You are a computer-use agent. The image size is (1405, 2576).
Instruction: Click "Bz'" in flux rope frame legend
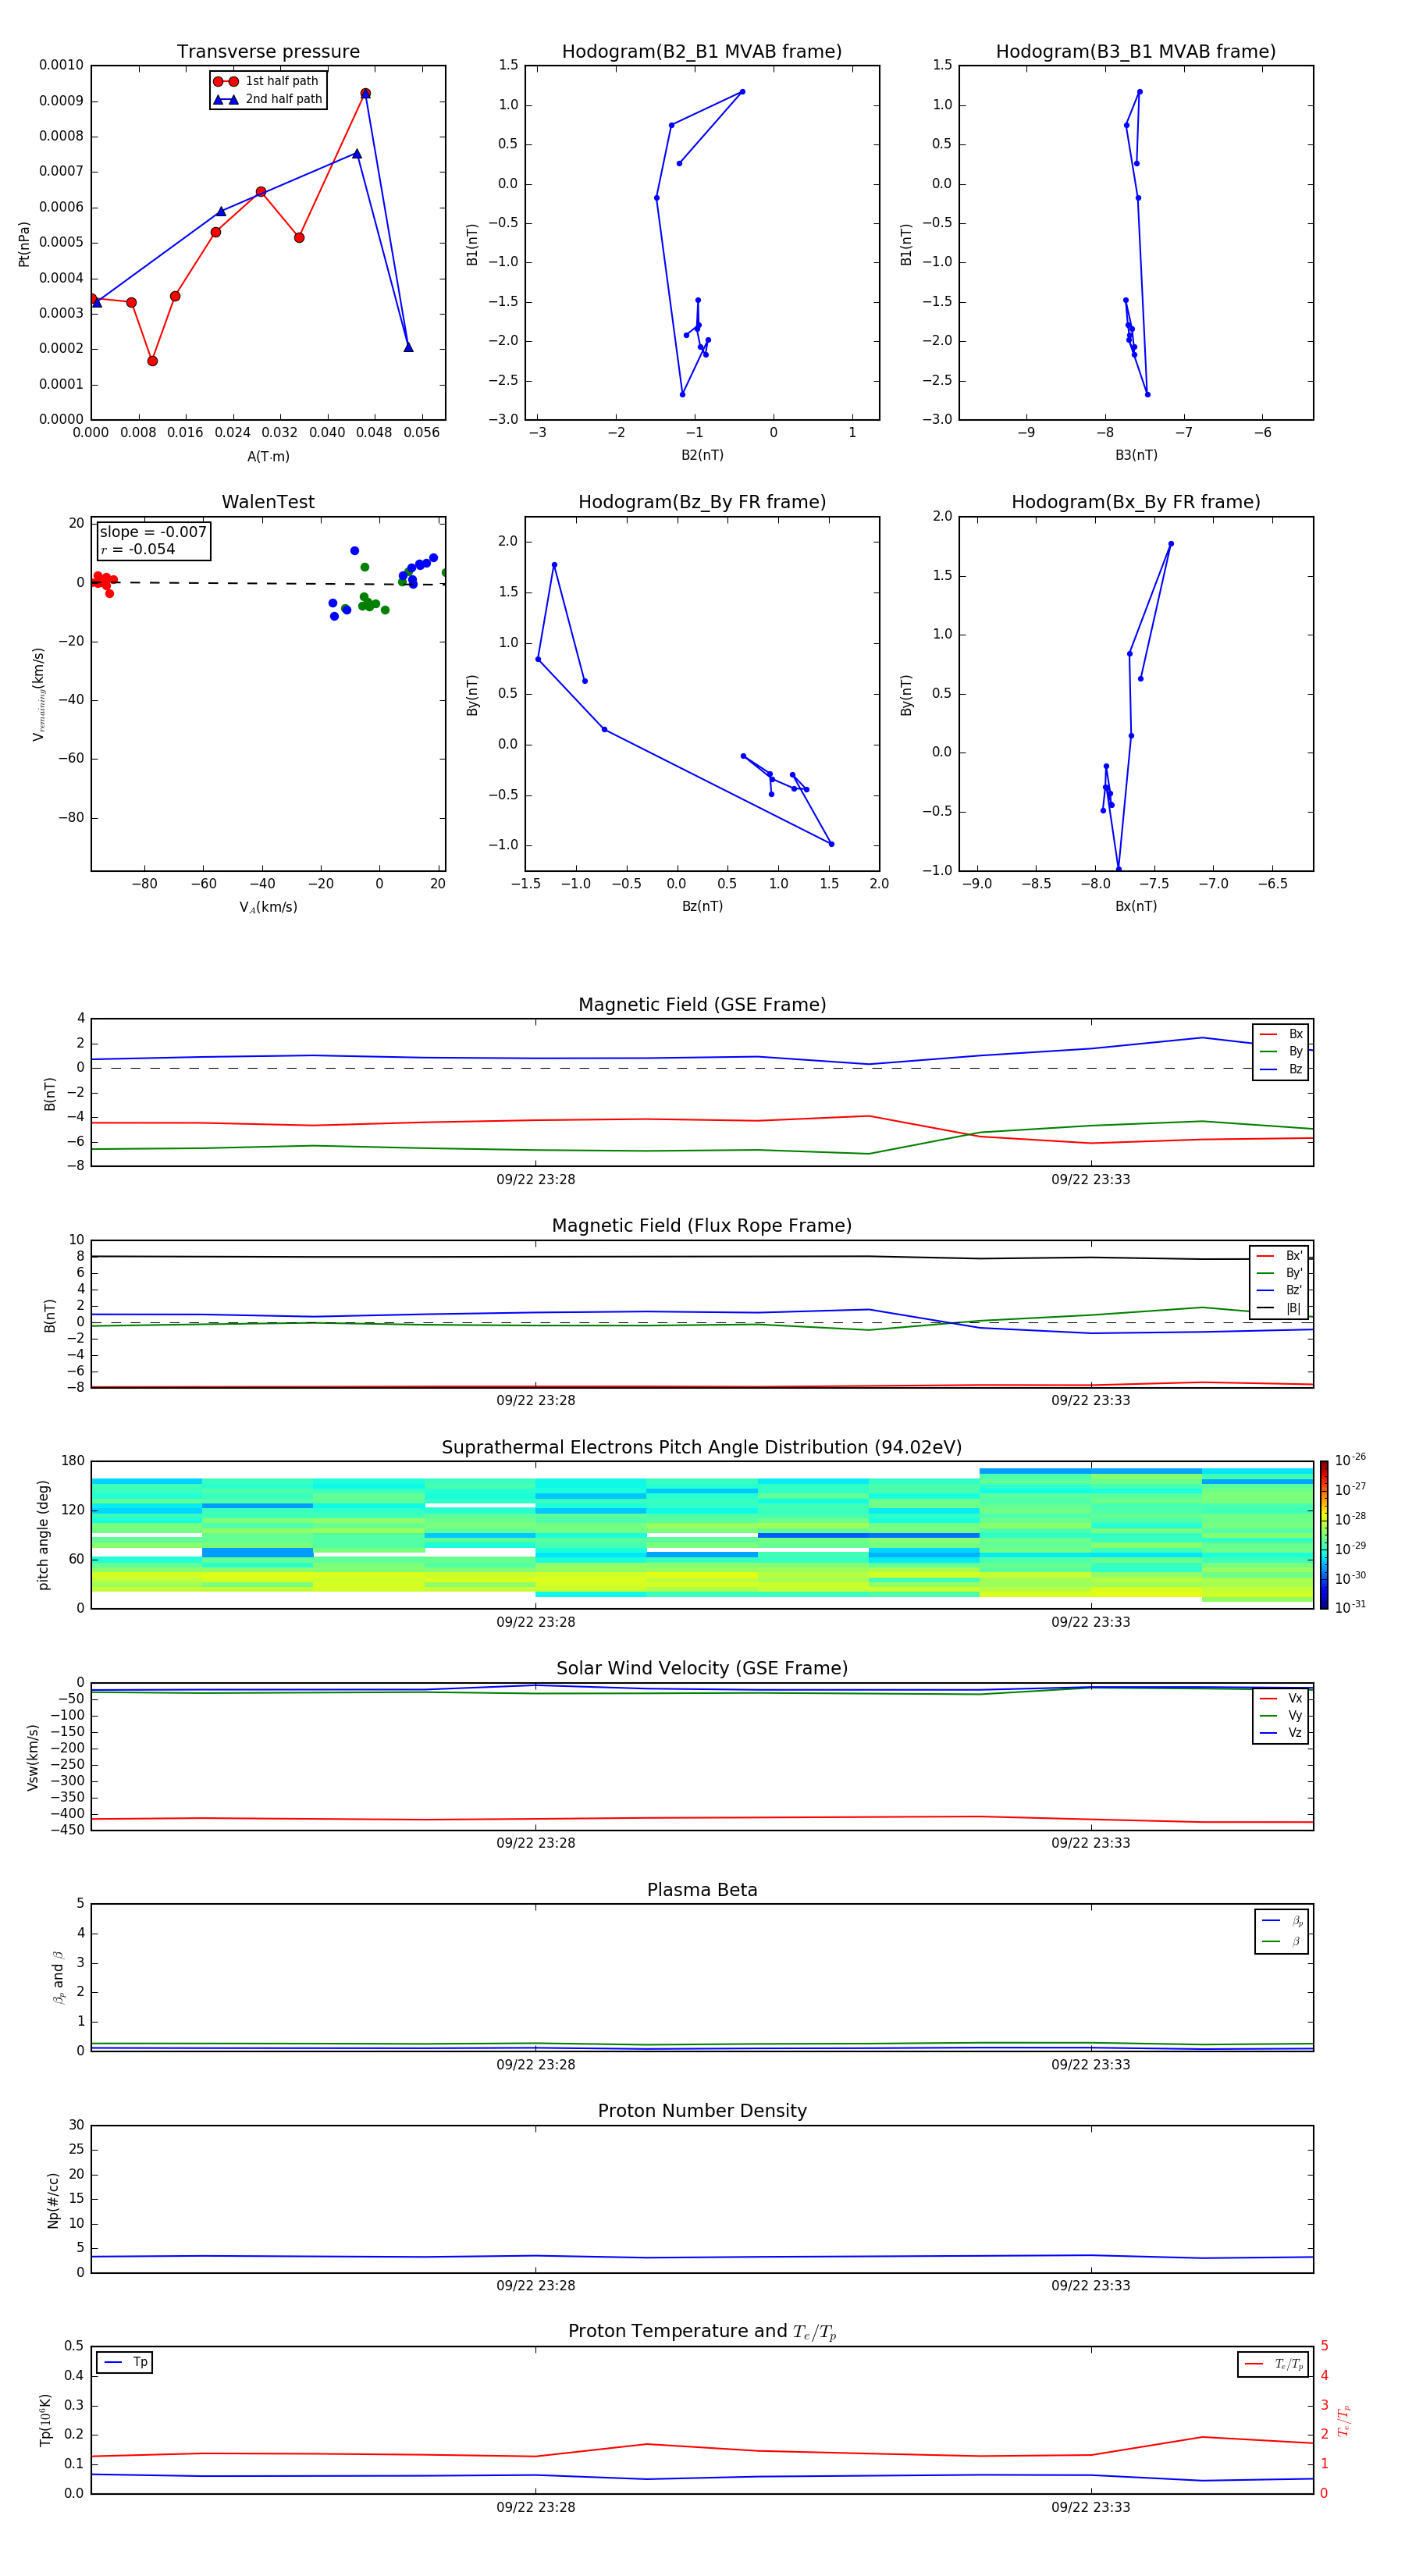click(1294, 1291)
